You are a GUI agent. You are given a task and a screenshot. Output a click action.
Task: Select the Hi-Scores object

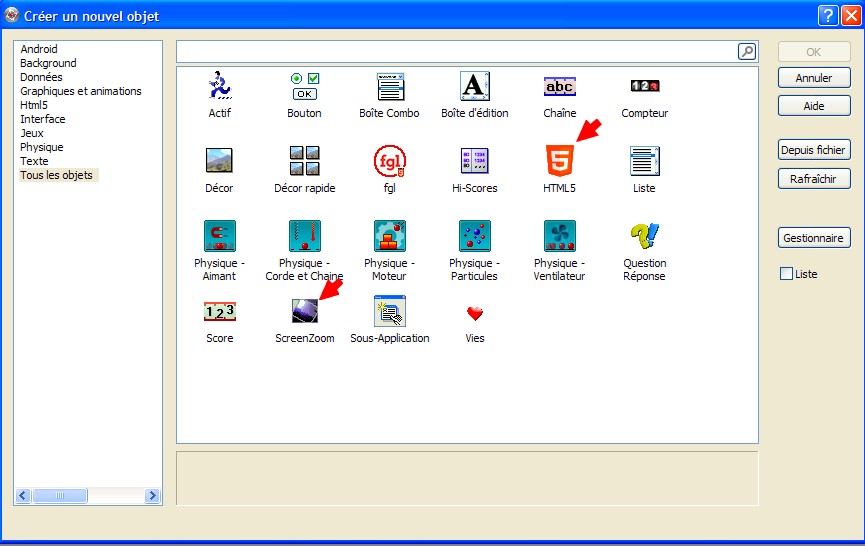point(474,160)
